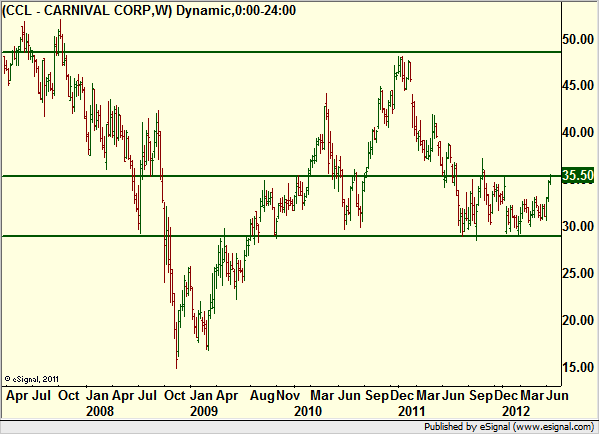Select the upper horizontal line near 48.50
The height and width of the screenshot is (434, 599).
point(281,52)
